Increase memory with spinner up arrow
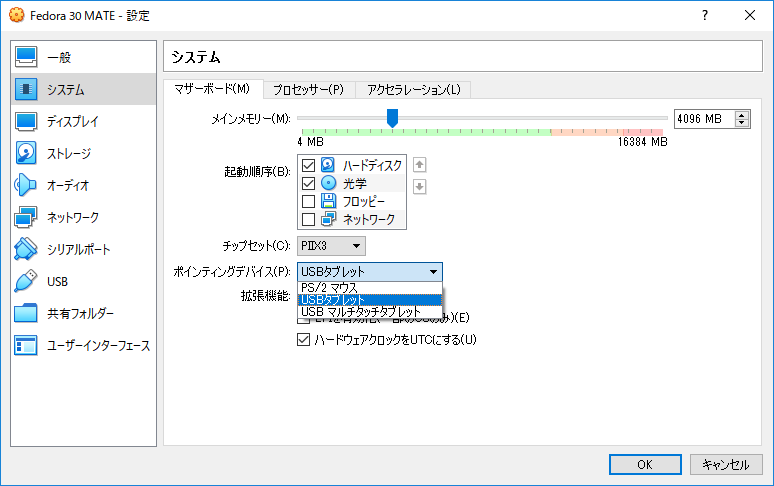 (x=741, y=115)
